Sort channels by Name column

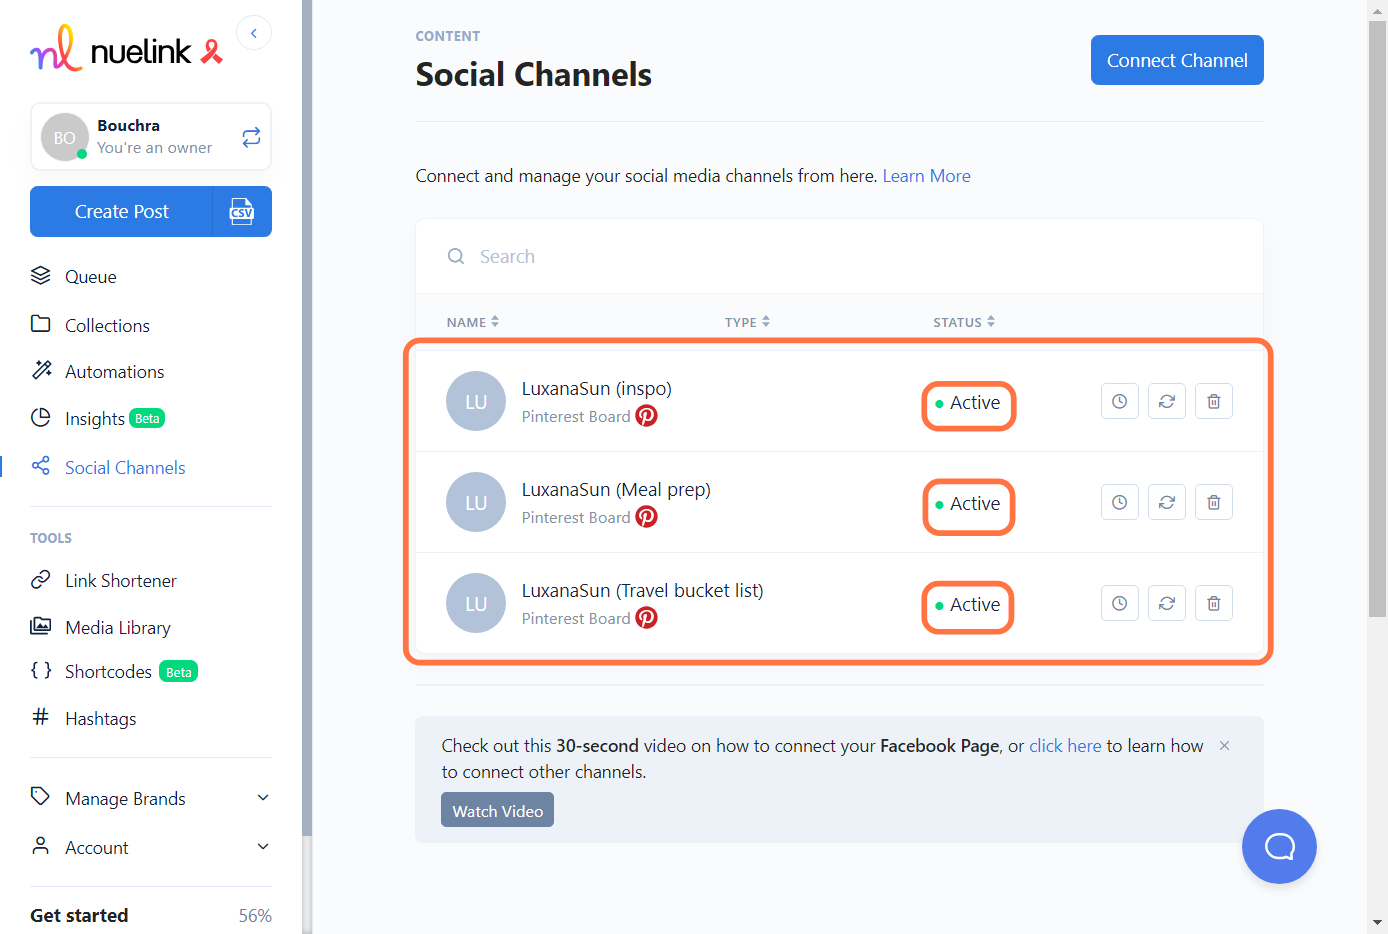473,322
